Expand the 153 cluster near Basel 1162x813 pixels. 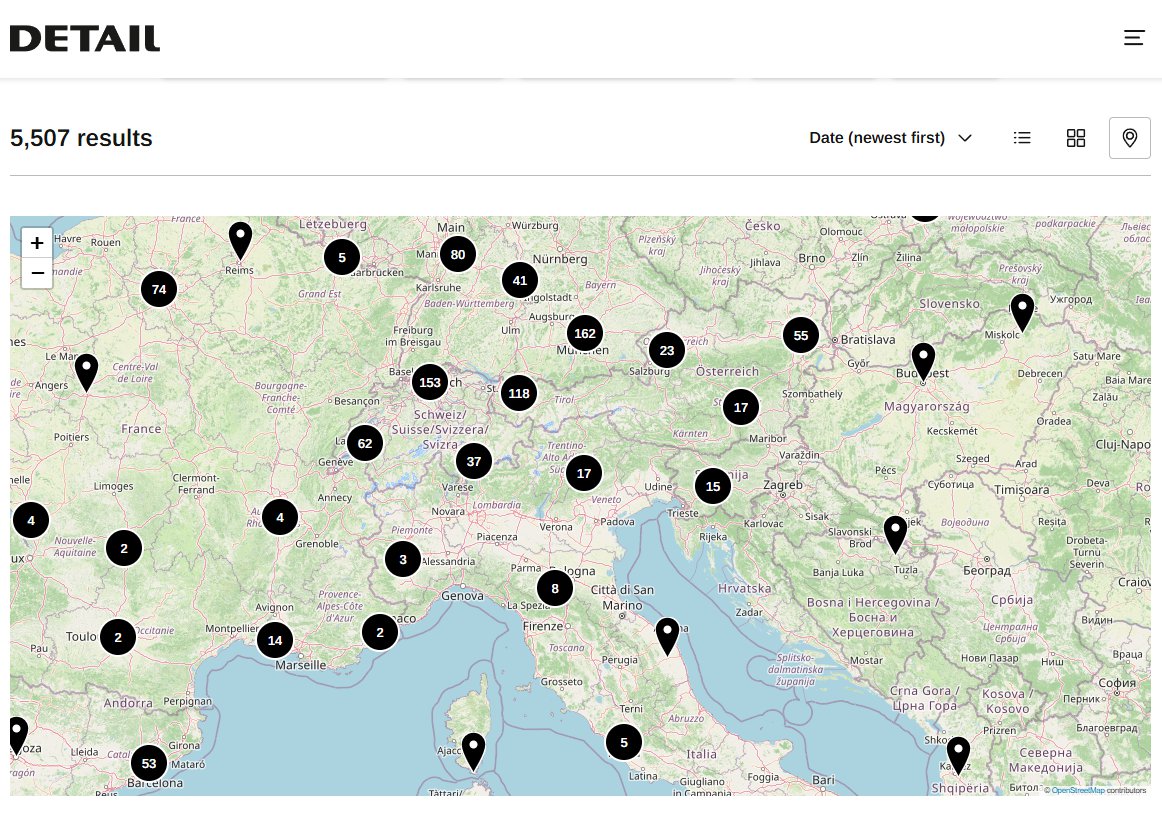click(x=430, y=382)
